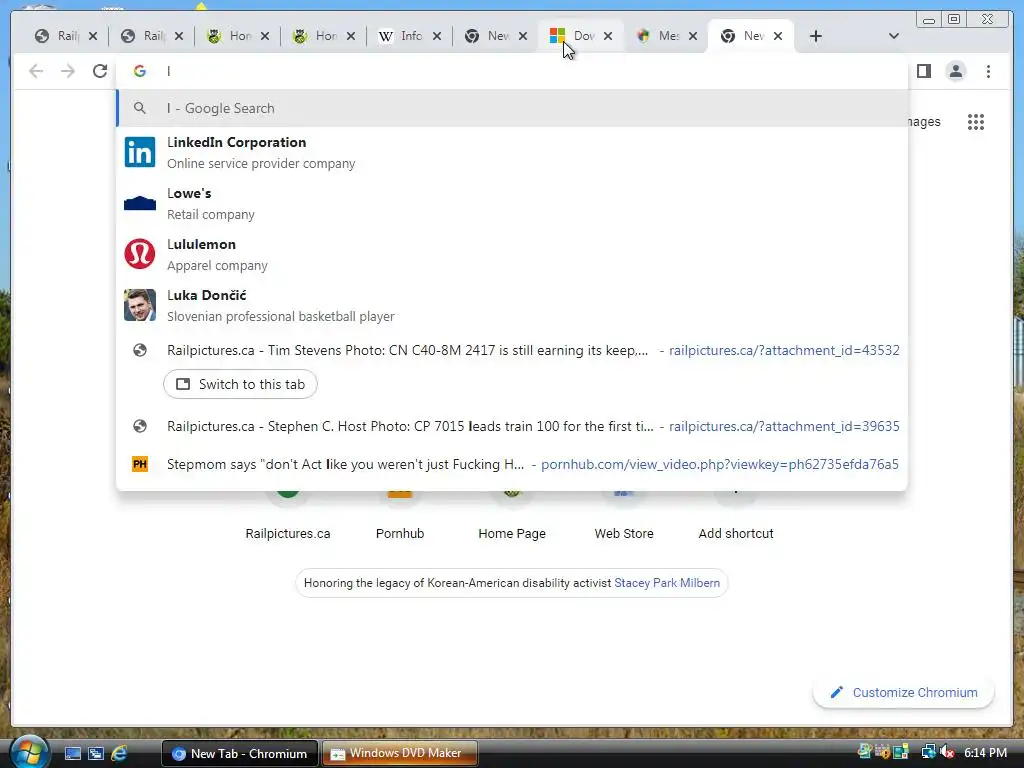This screenshot has height=768, width=1024.
Task: Open the railpictures.ca attachment_id=39635 link
Action: 784,426
